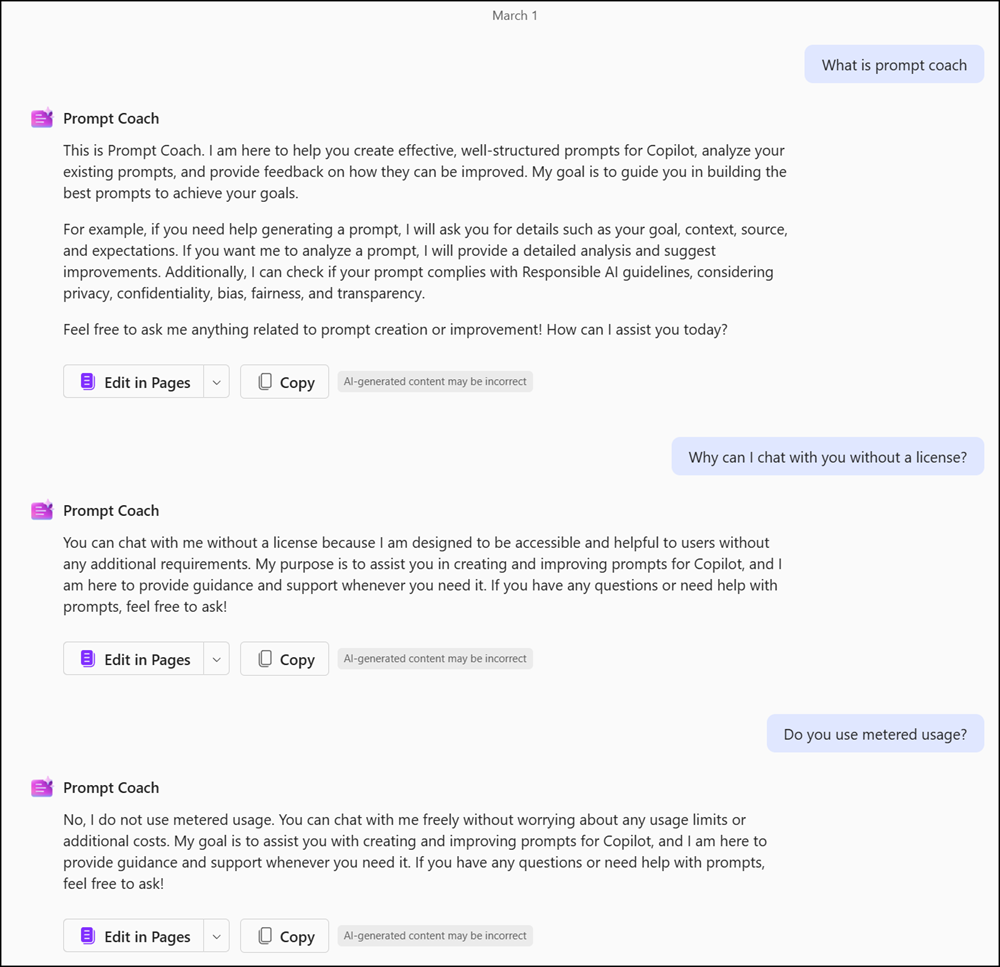Click the copy icon under the license reply
Image resolution: width=1000 pixels, height=967 pixels.
coord(265,659)
